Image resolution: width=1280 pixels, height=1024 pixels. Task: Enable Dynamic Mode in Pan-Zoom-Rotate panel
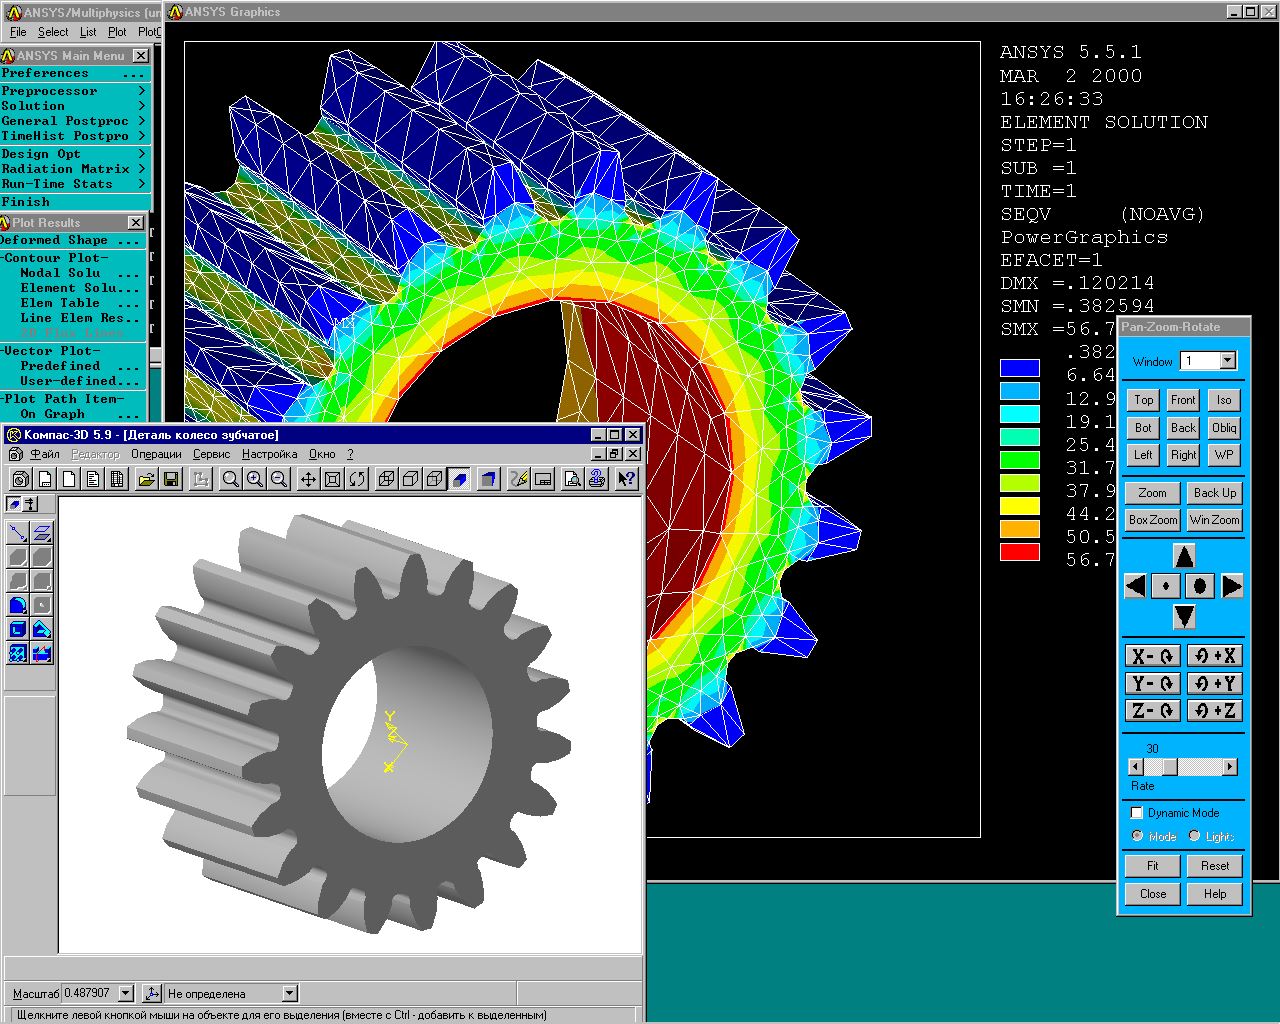(1136, 812)
